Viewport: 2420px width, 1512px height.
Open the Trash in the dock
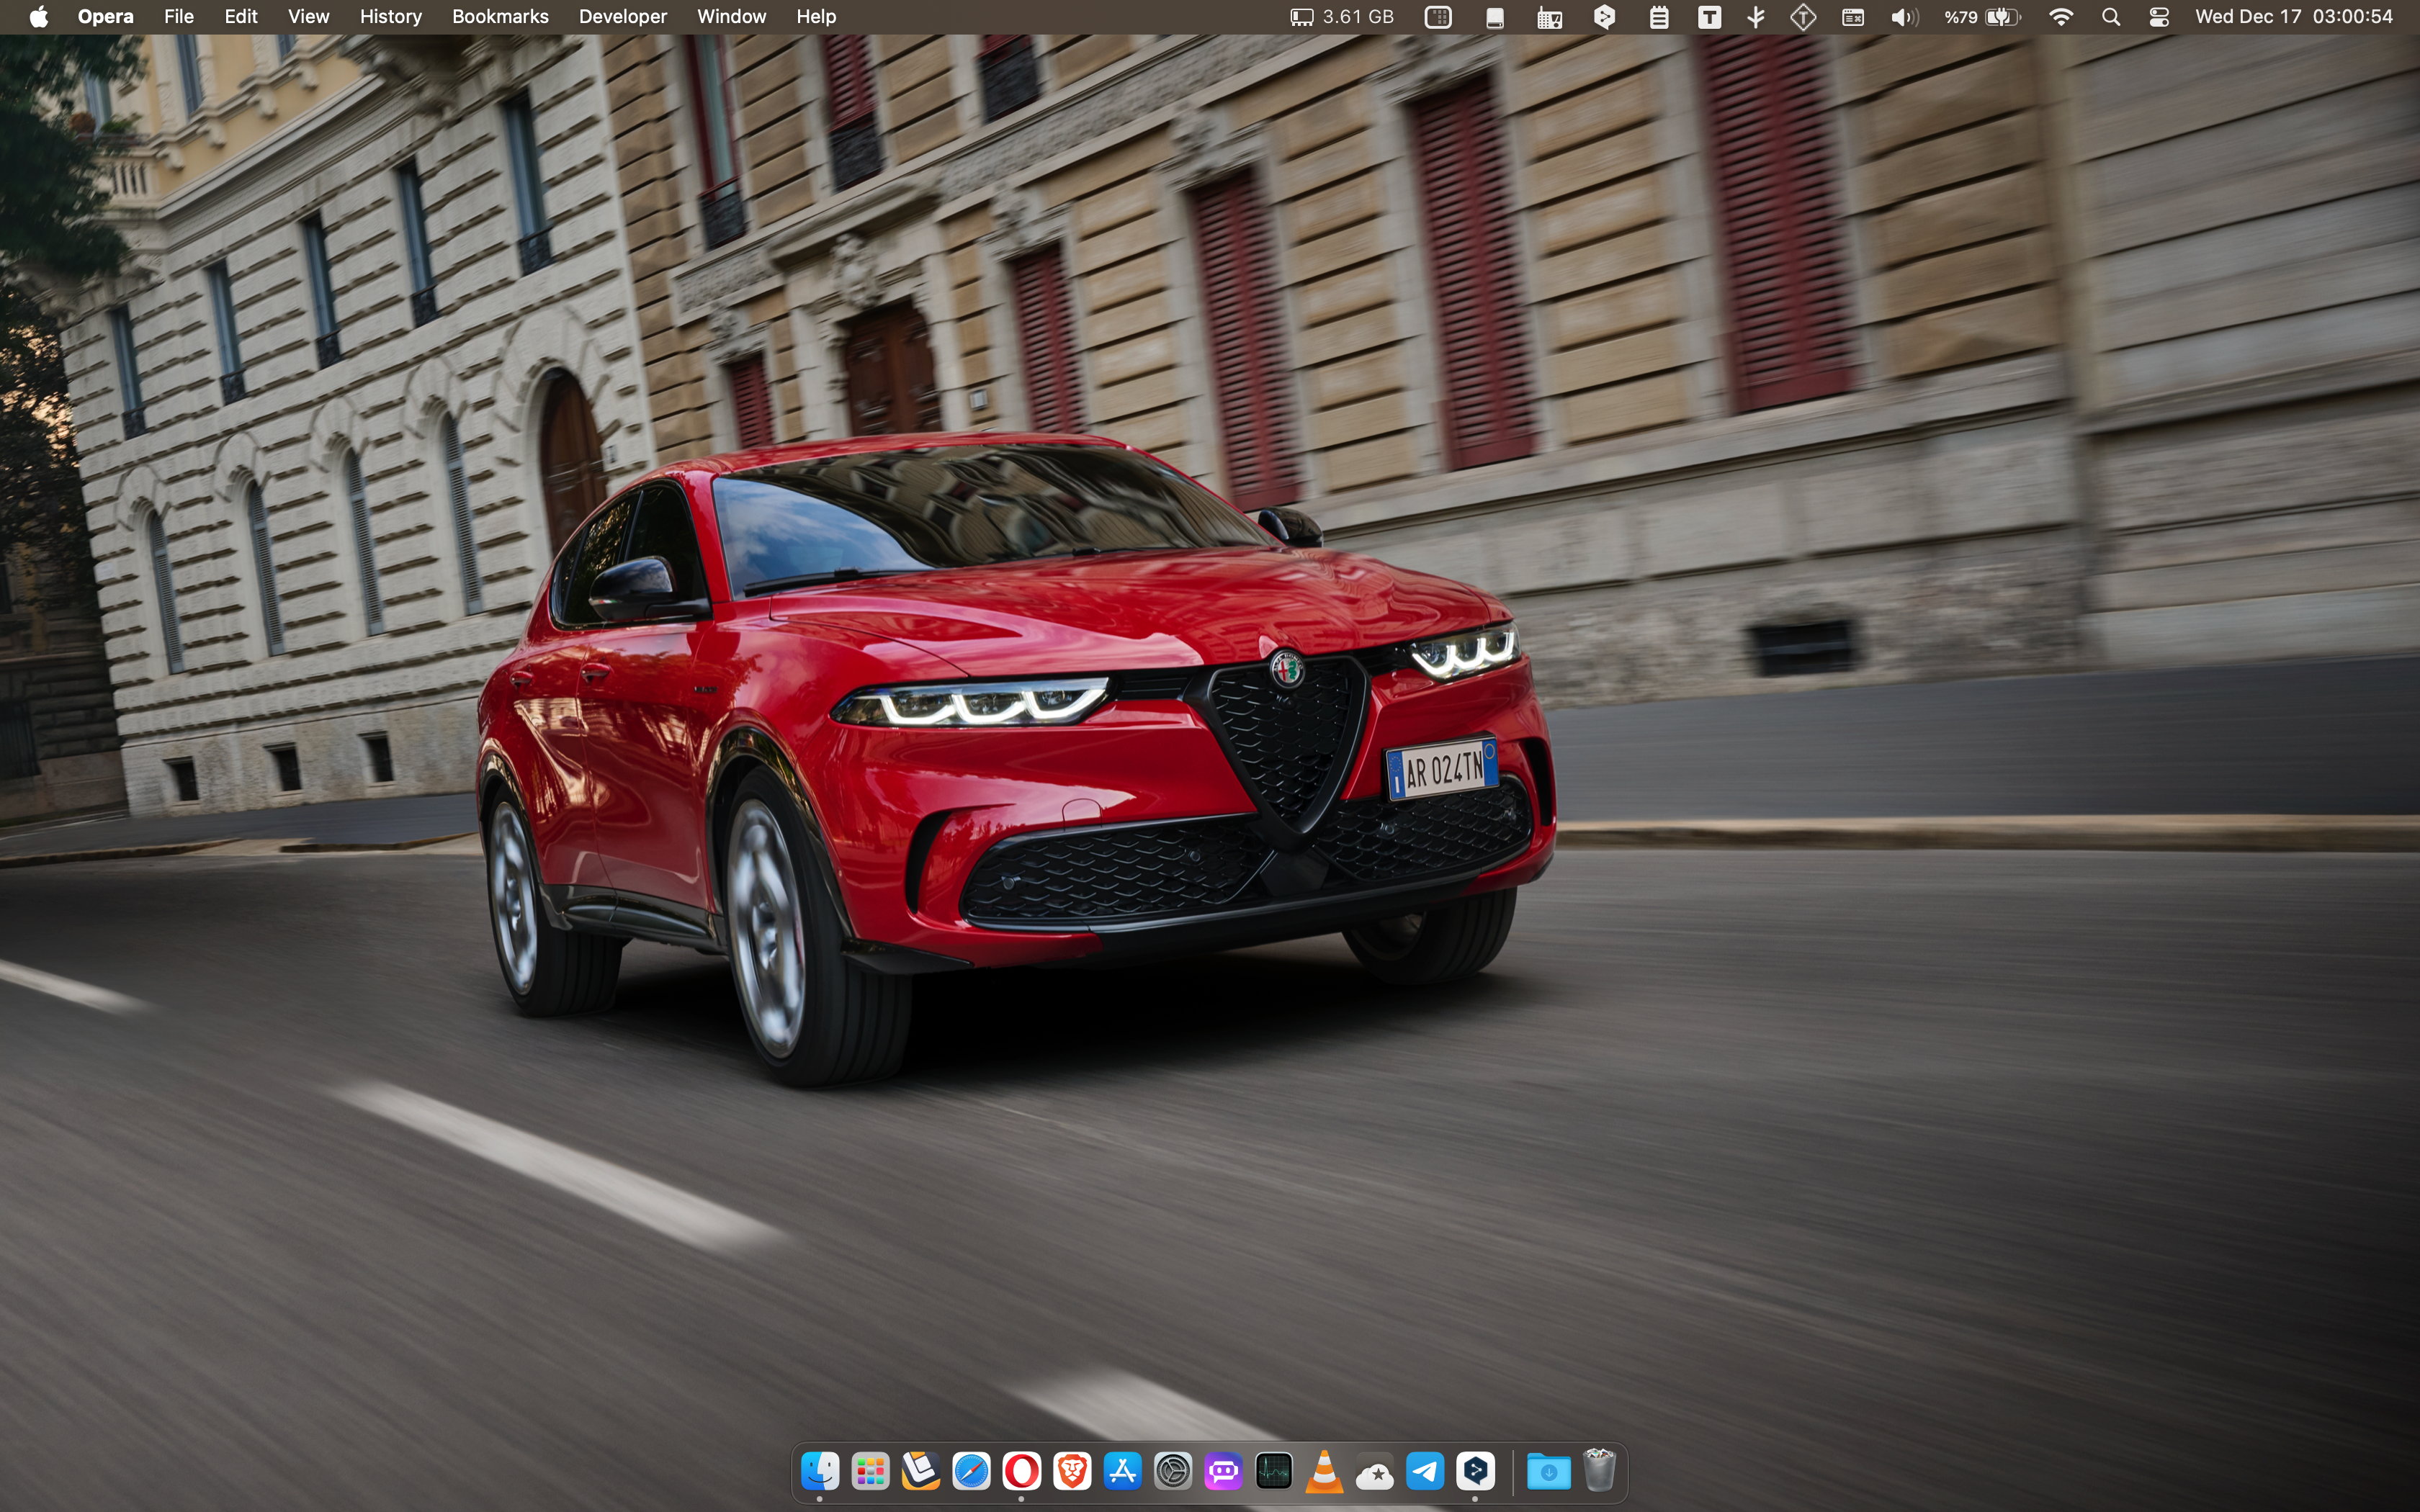click(1599, 1471)
